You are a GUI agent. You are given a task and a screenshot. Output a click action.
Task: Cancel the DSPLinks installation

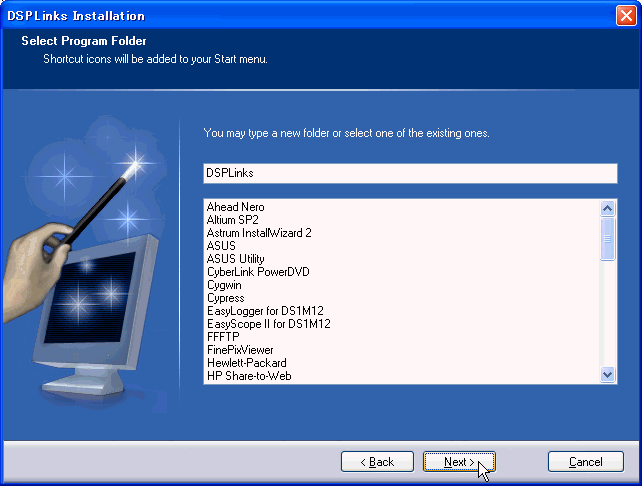coord(585,462)
